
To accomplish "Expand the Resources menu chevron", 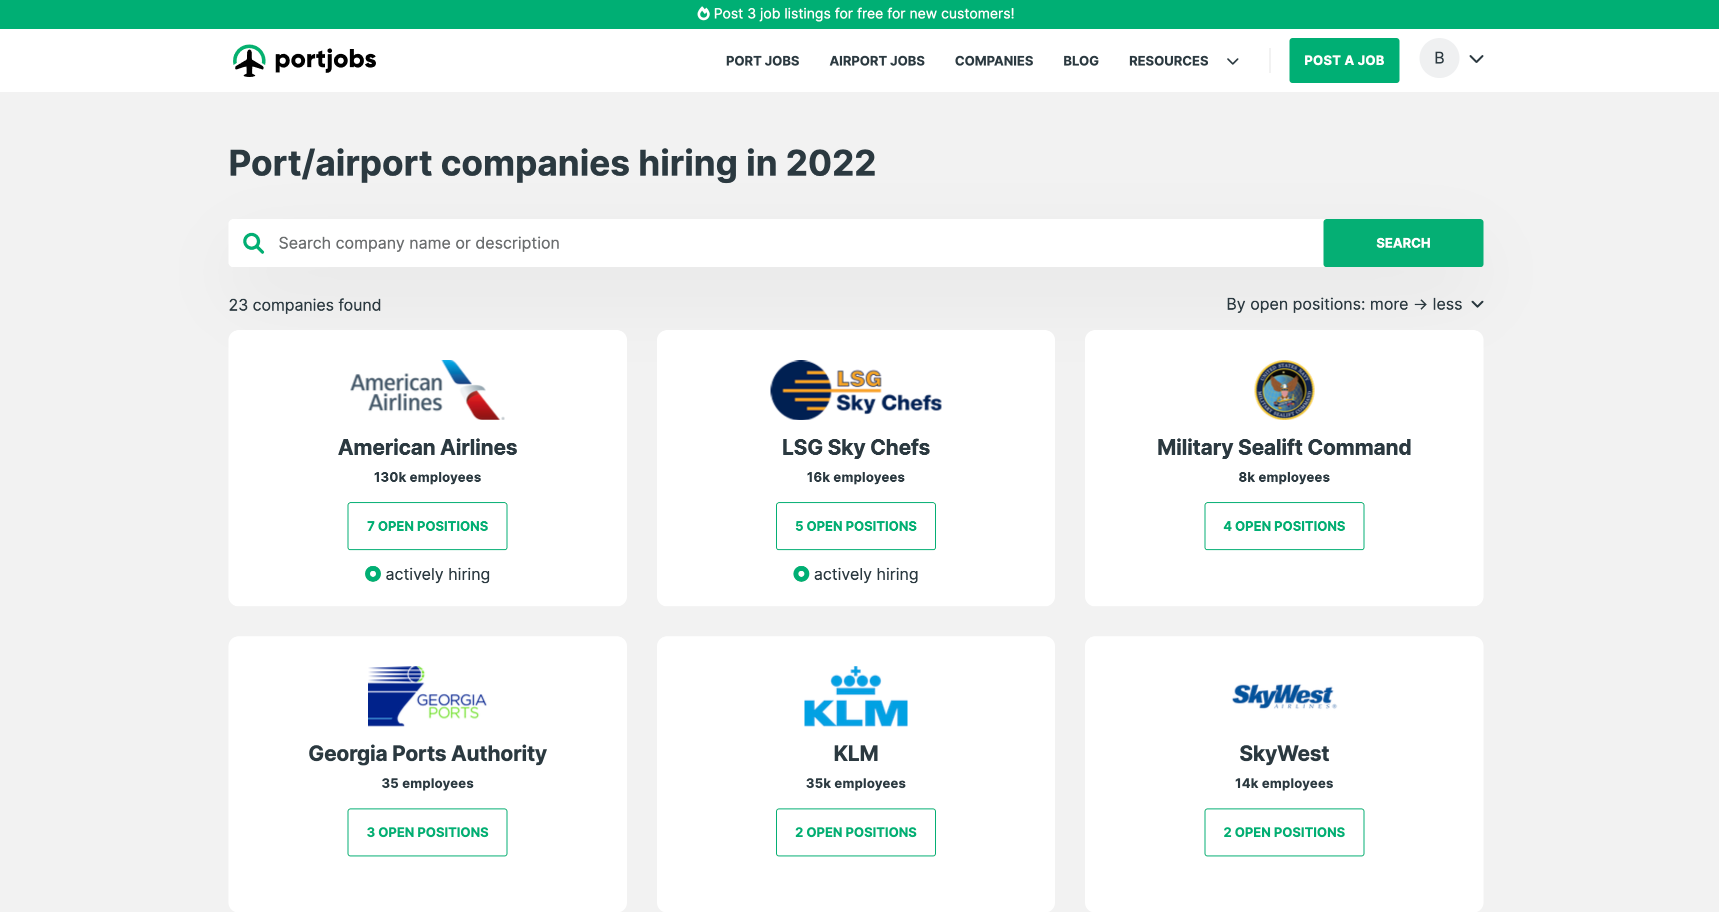I will [1233, 61].
